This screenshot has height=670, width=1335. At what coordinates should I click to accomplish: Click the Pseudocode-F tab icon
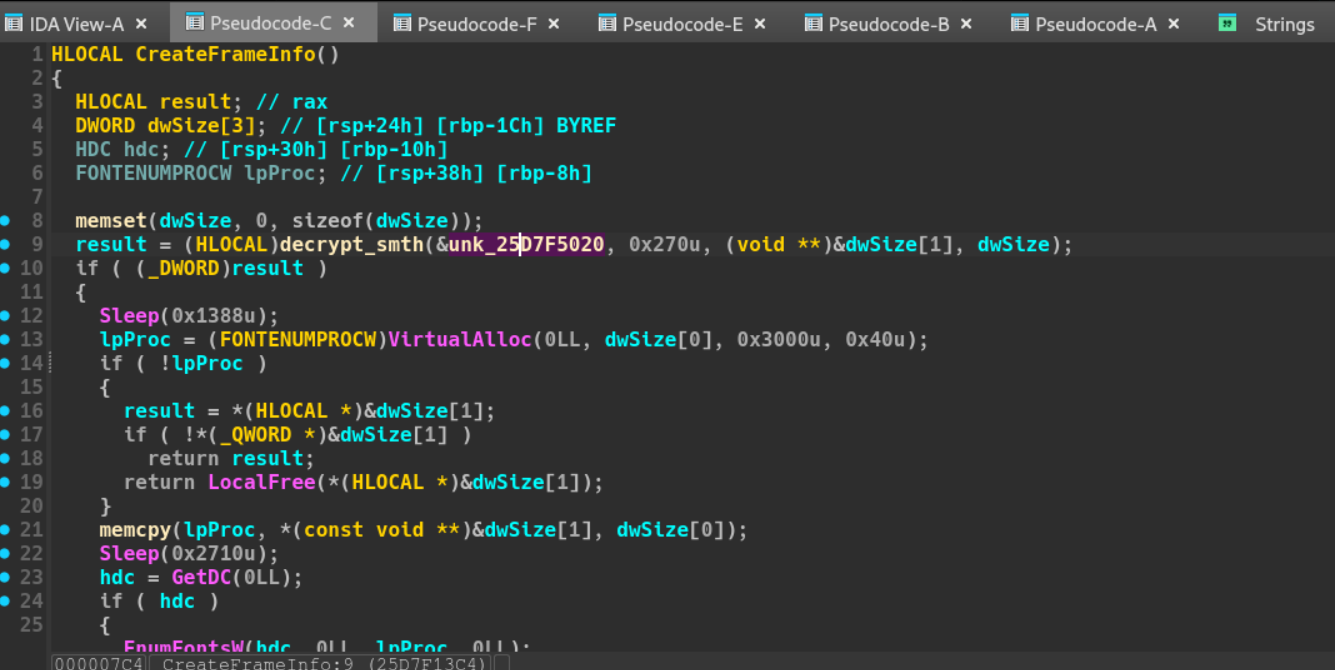point(402,24)
